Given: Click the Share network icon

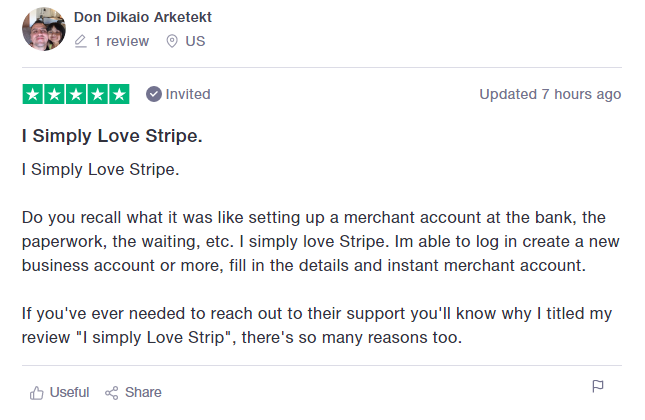Looking at the screenshot, I should (x=112, y=392).
